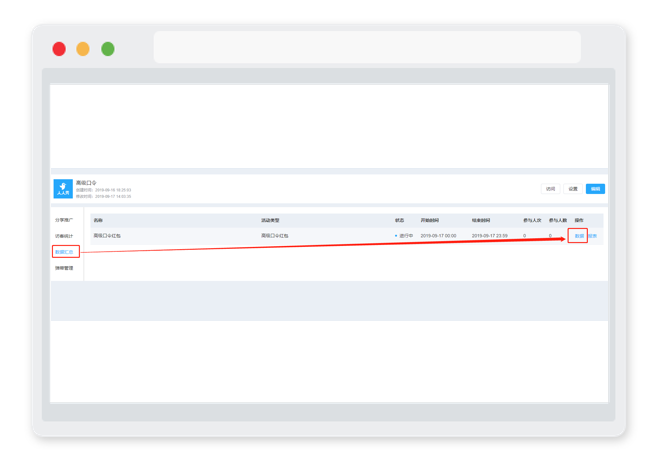Click the 访问 button
The image size is (660, 460).
[x=550, y=189]
